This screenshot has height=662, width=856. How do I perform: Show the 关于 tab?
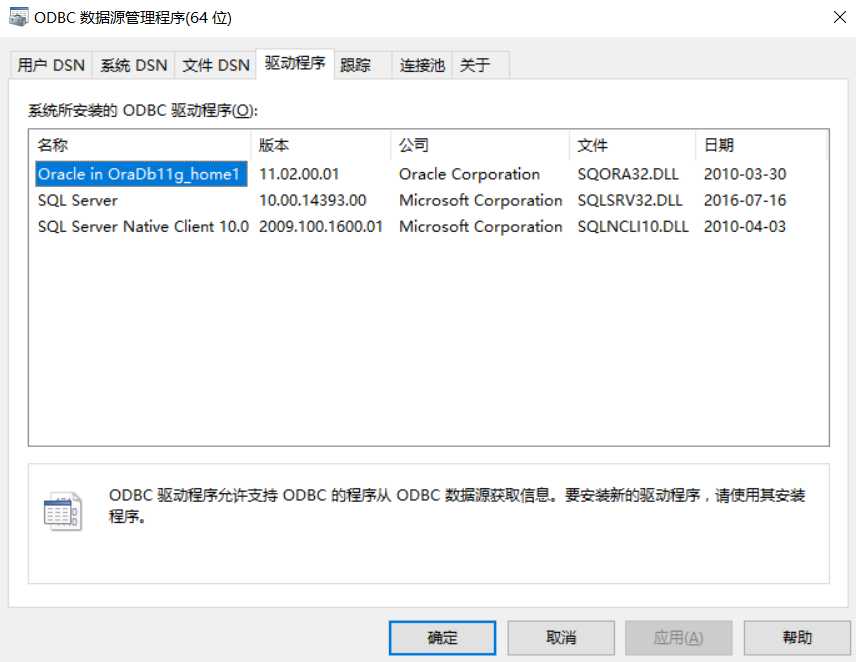(480, 65)
